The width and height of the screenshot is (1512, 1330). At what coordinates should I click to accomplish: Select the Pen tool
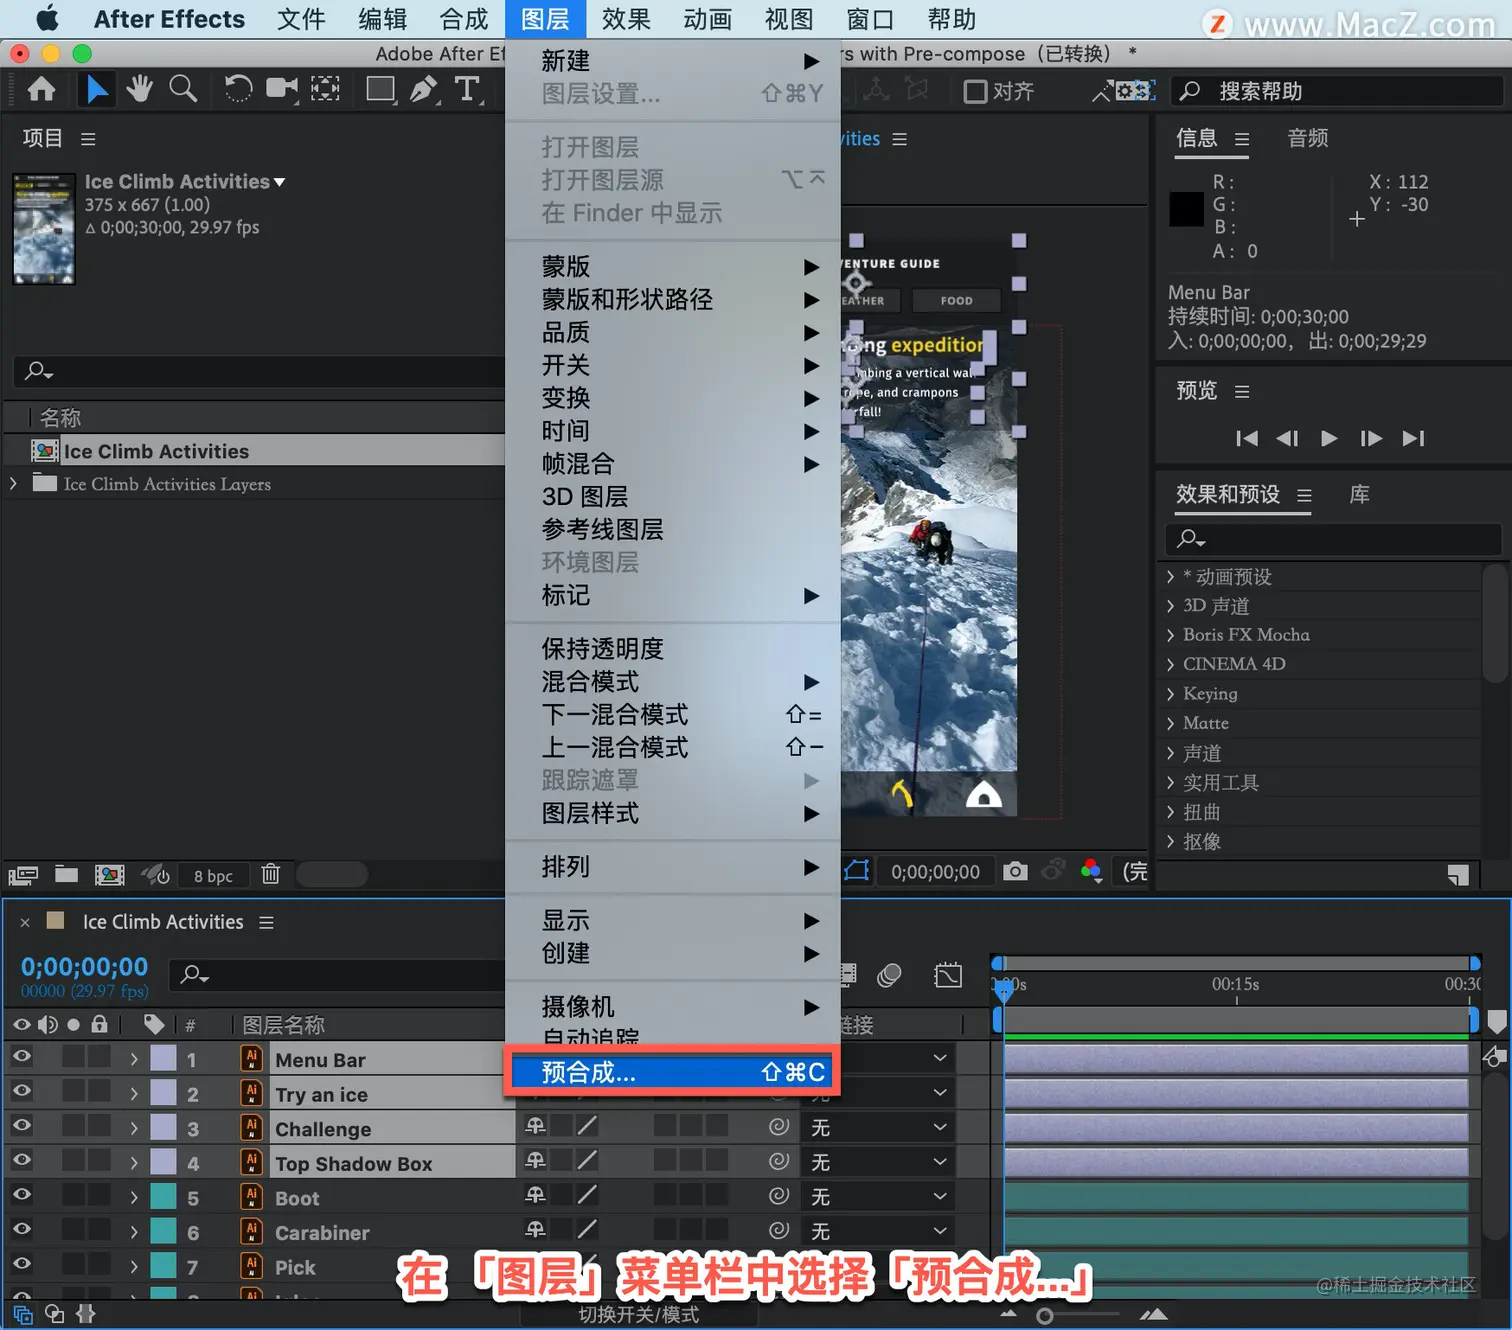tap(424, 90)
